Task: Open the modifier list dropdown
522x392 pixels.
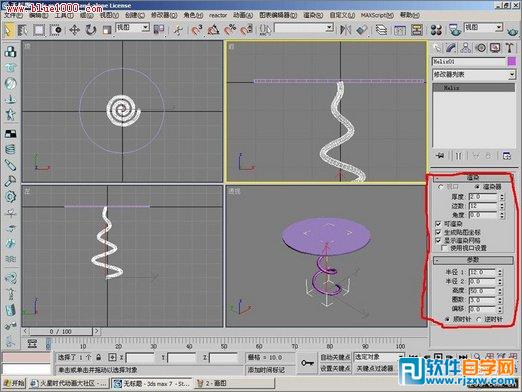Action: 474,74
